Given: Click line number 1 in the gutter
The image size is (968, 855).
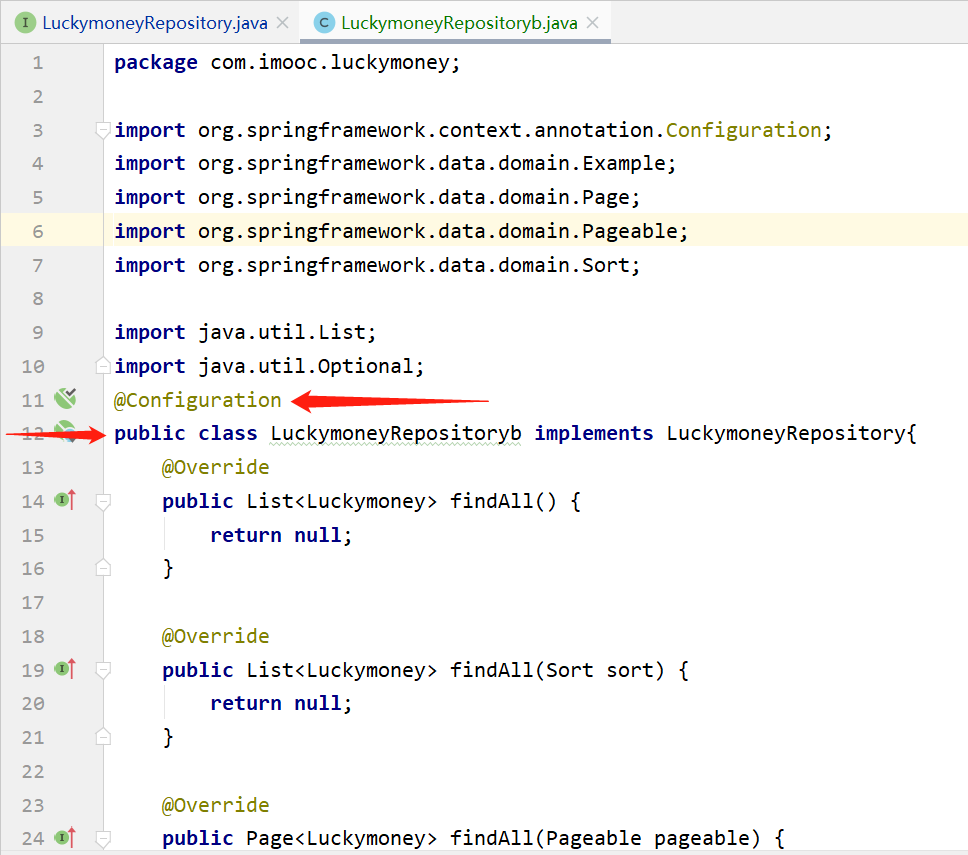Looking at the screenshot, I should [38, 63].
